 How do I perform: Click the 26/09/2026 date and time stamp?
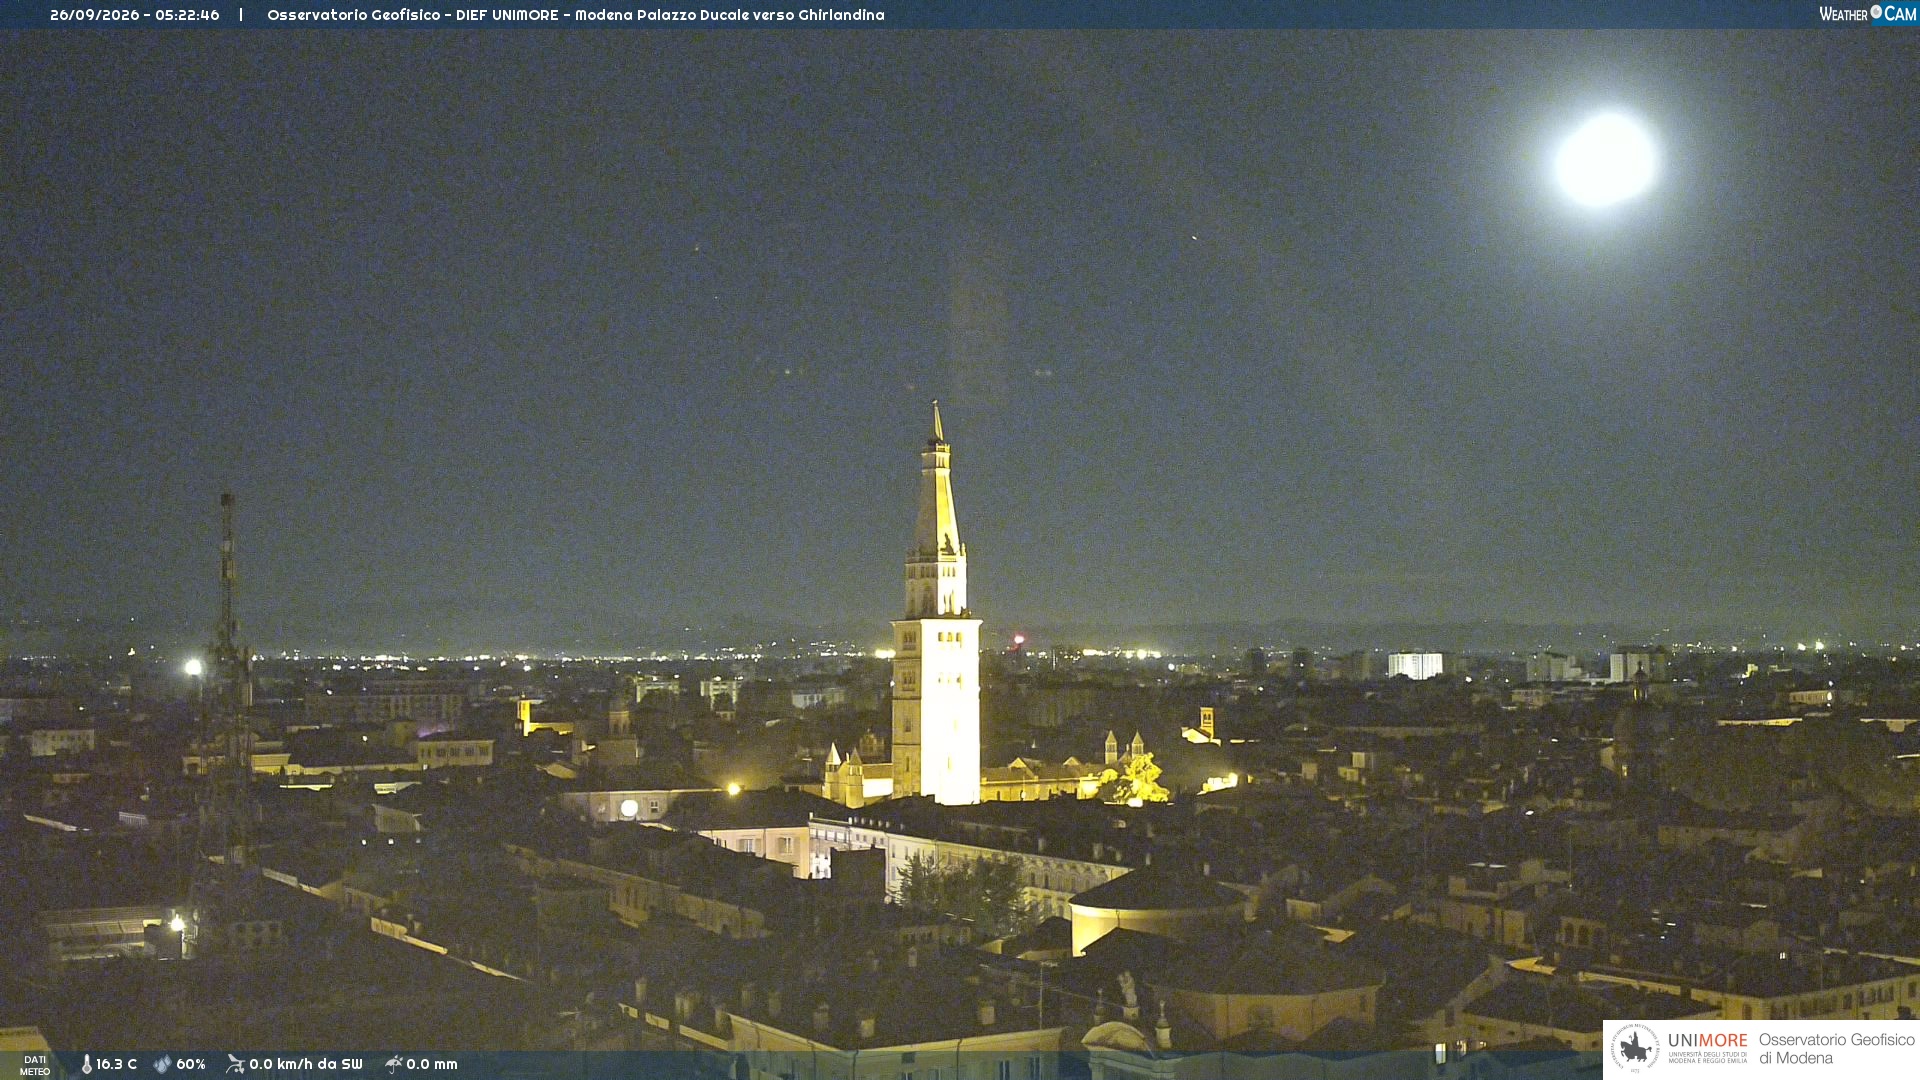(135, 15)
